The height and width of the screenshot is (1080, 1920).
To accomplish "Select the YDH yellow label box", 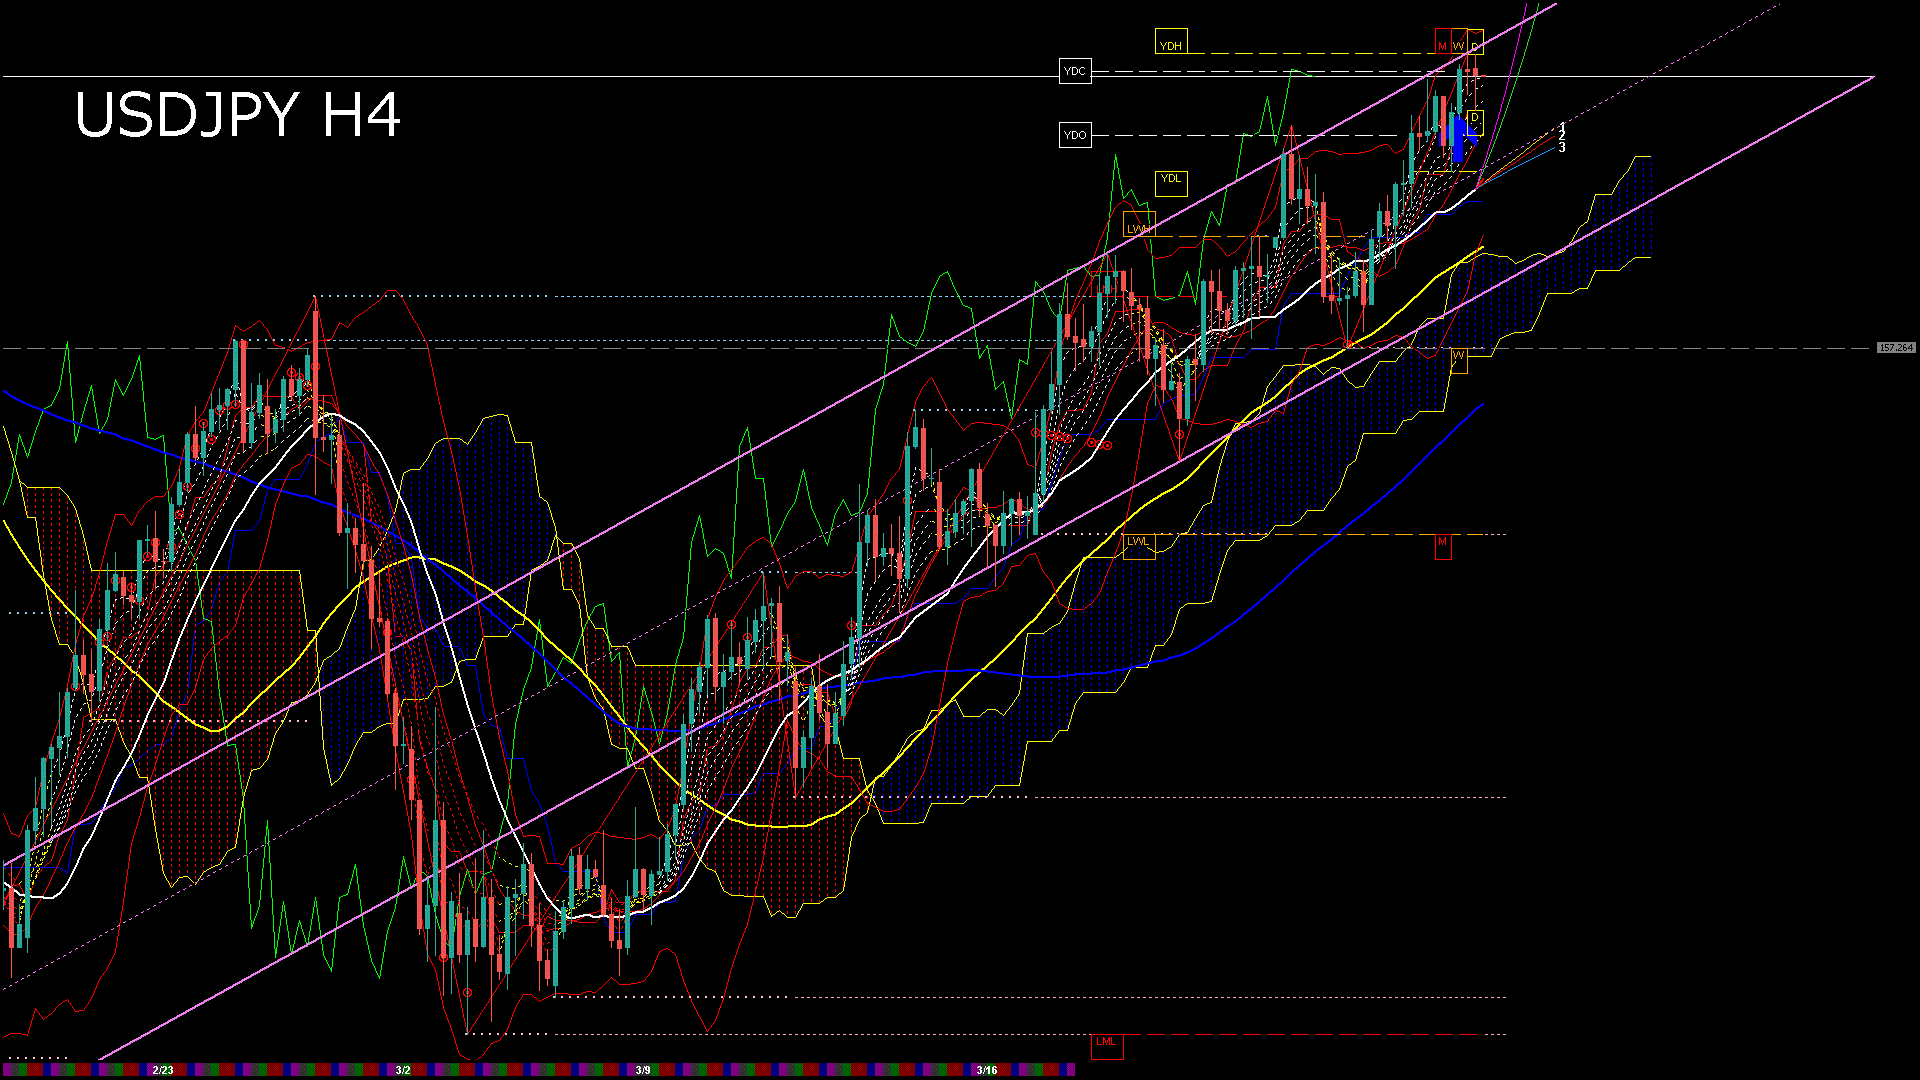I will 1171,43.
